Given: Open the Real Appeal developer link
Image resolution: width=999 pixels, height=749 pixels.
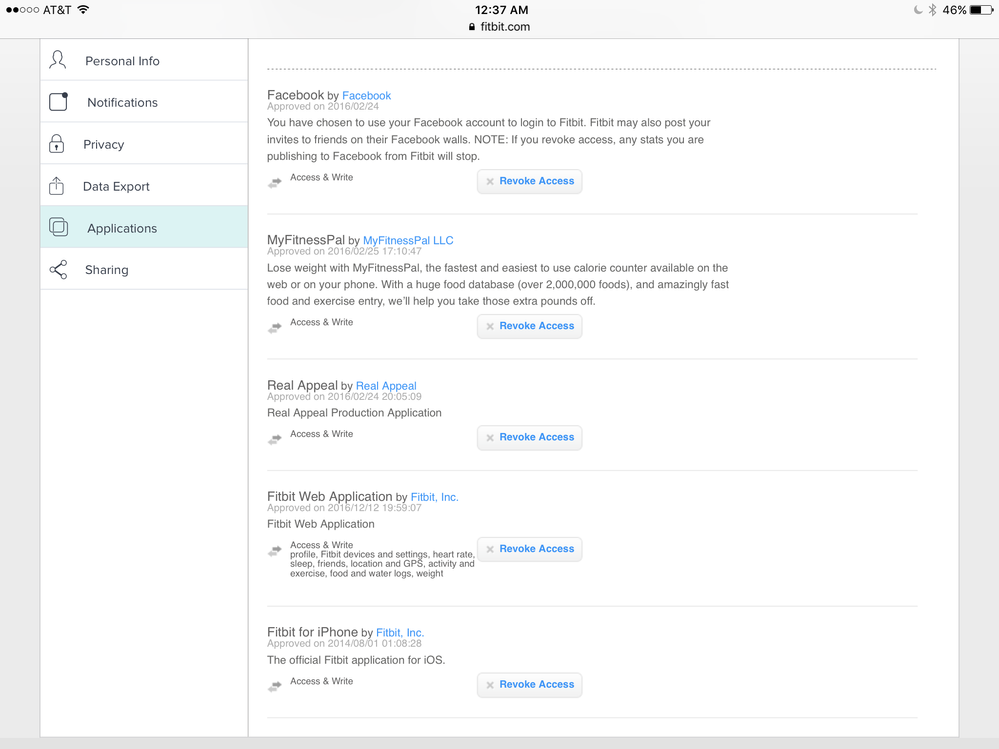Looking at the screenshot, I should [x=386, y=386].
